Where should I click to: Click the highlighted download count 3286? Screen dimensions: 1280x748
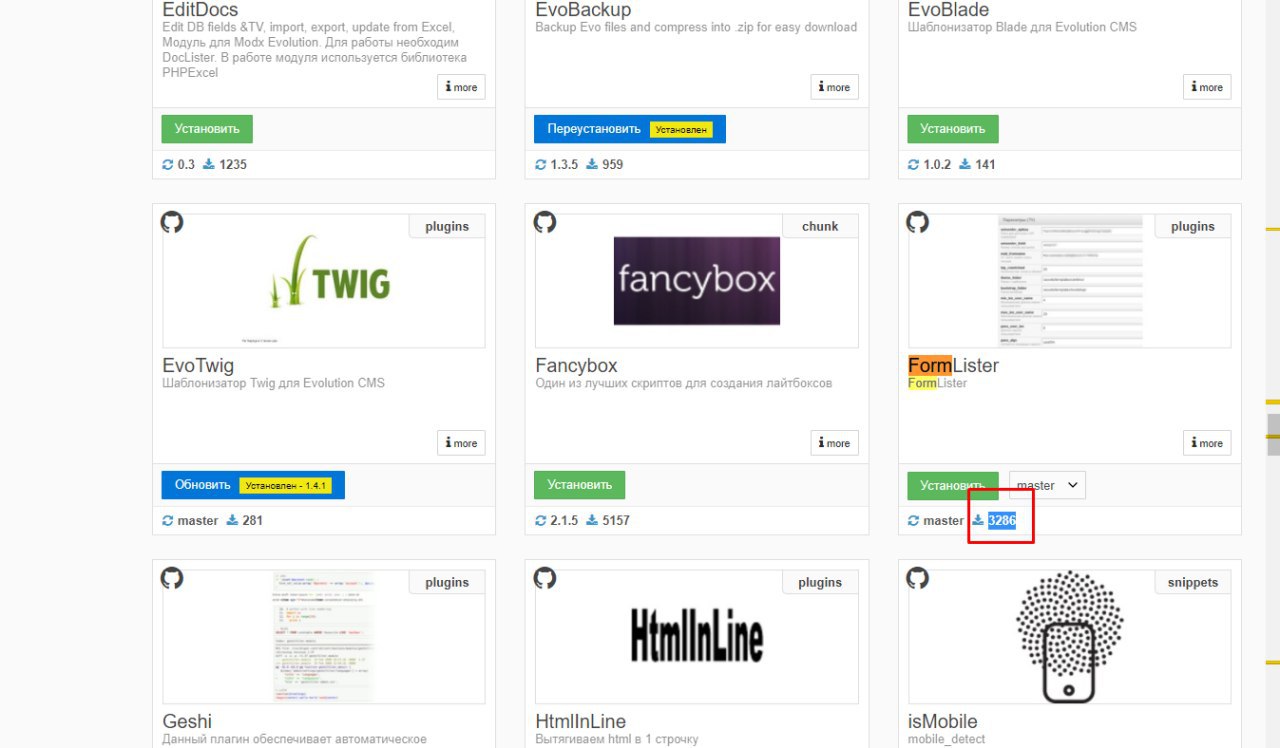coord(1002,520)
